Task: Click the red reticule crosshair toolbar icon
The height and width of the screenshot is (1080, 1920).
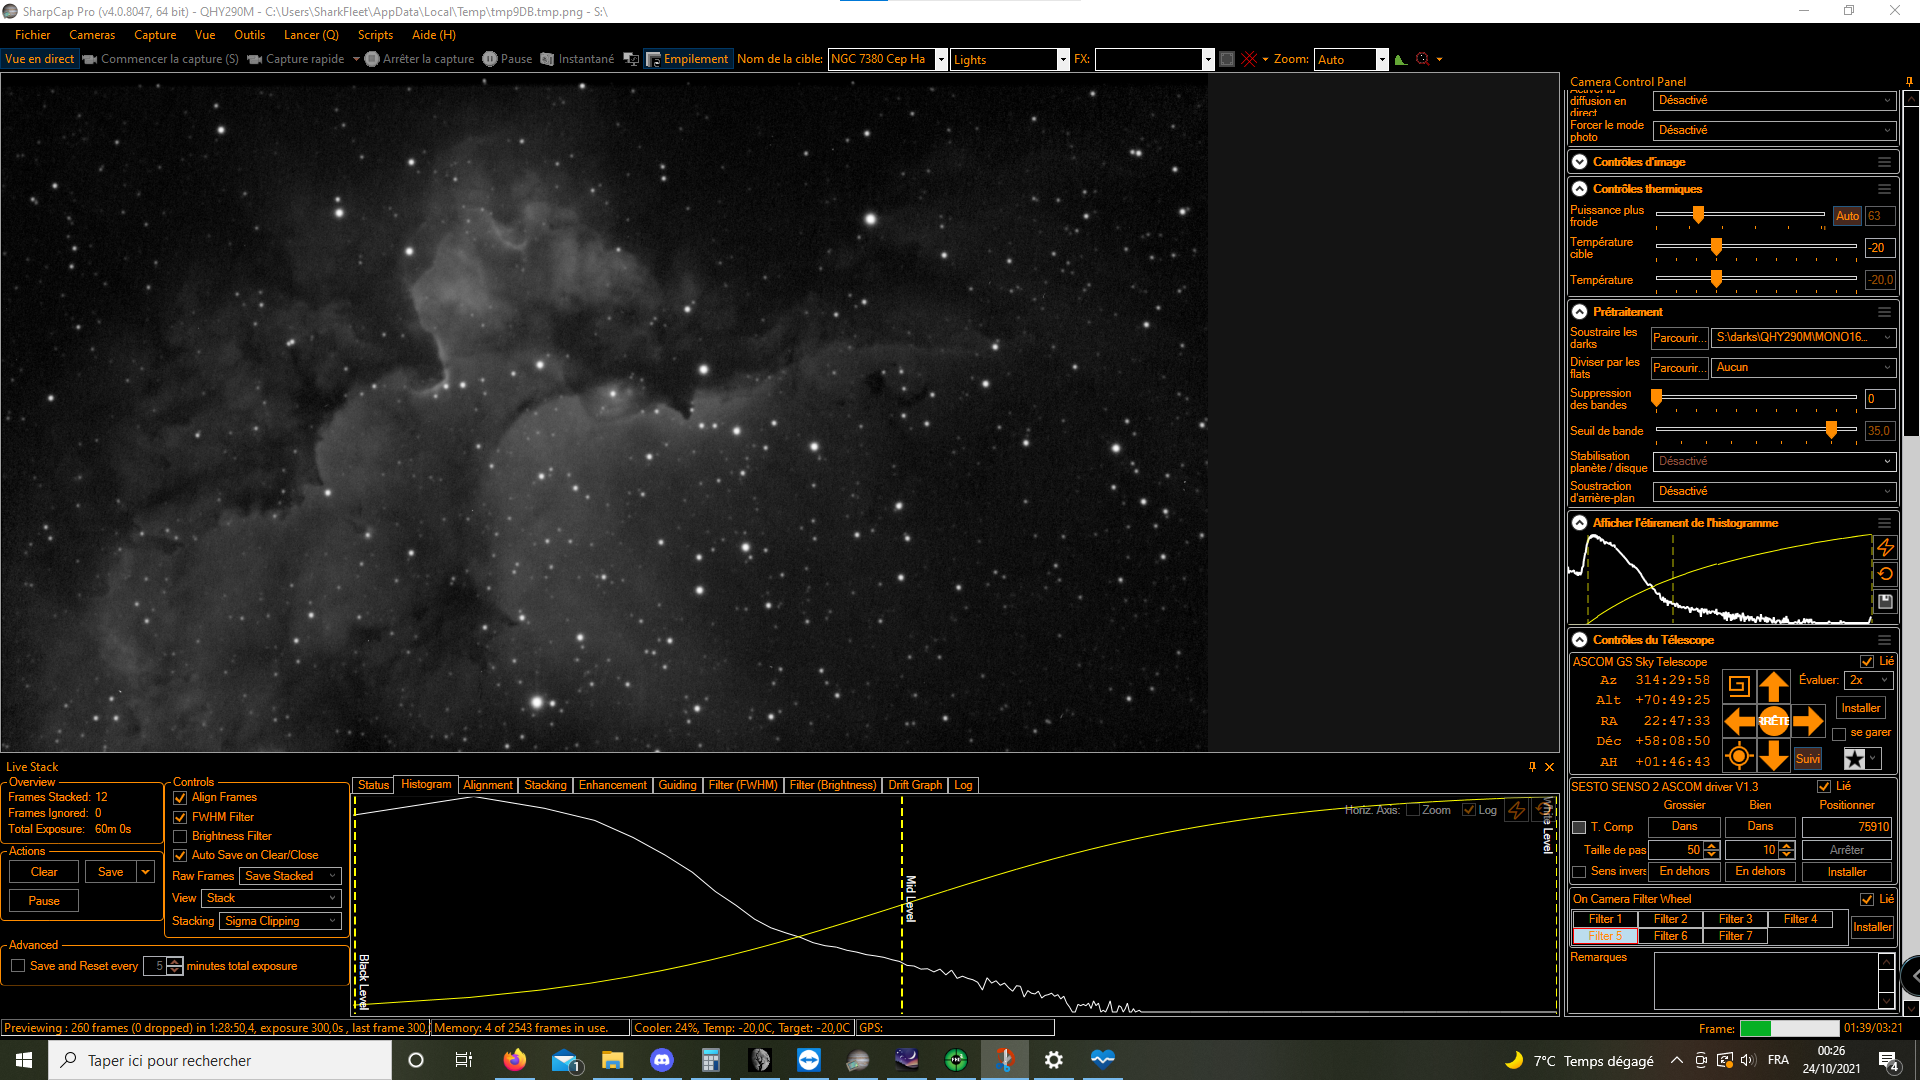Action: (1249, 59)
